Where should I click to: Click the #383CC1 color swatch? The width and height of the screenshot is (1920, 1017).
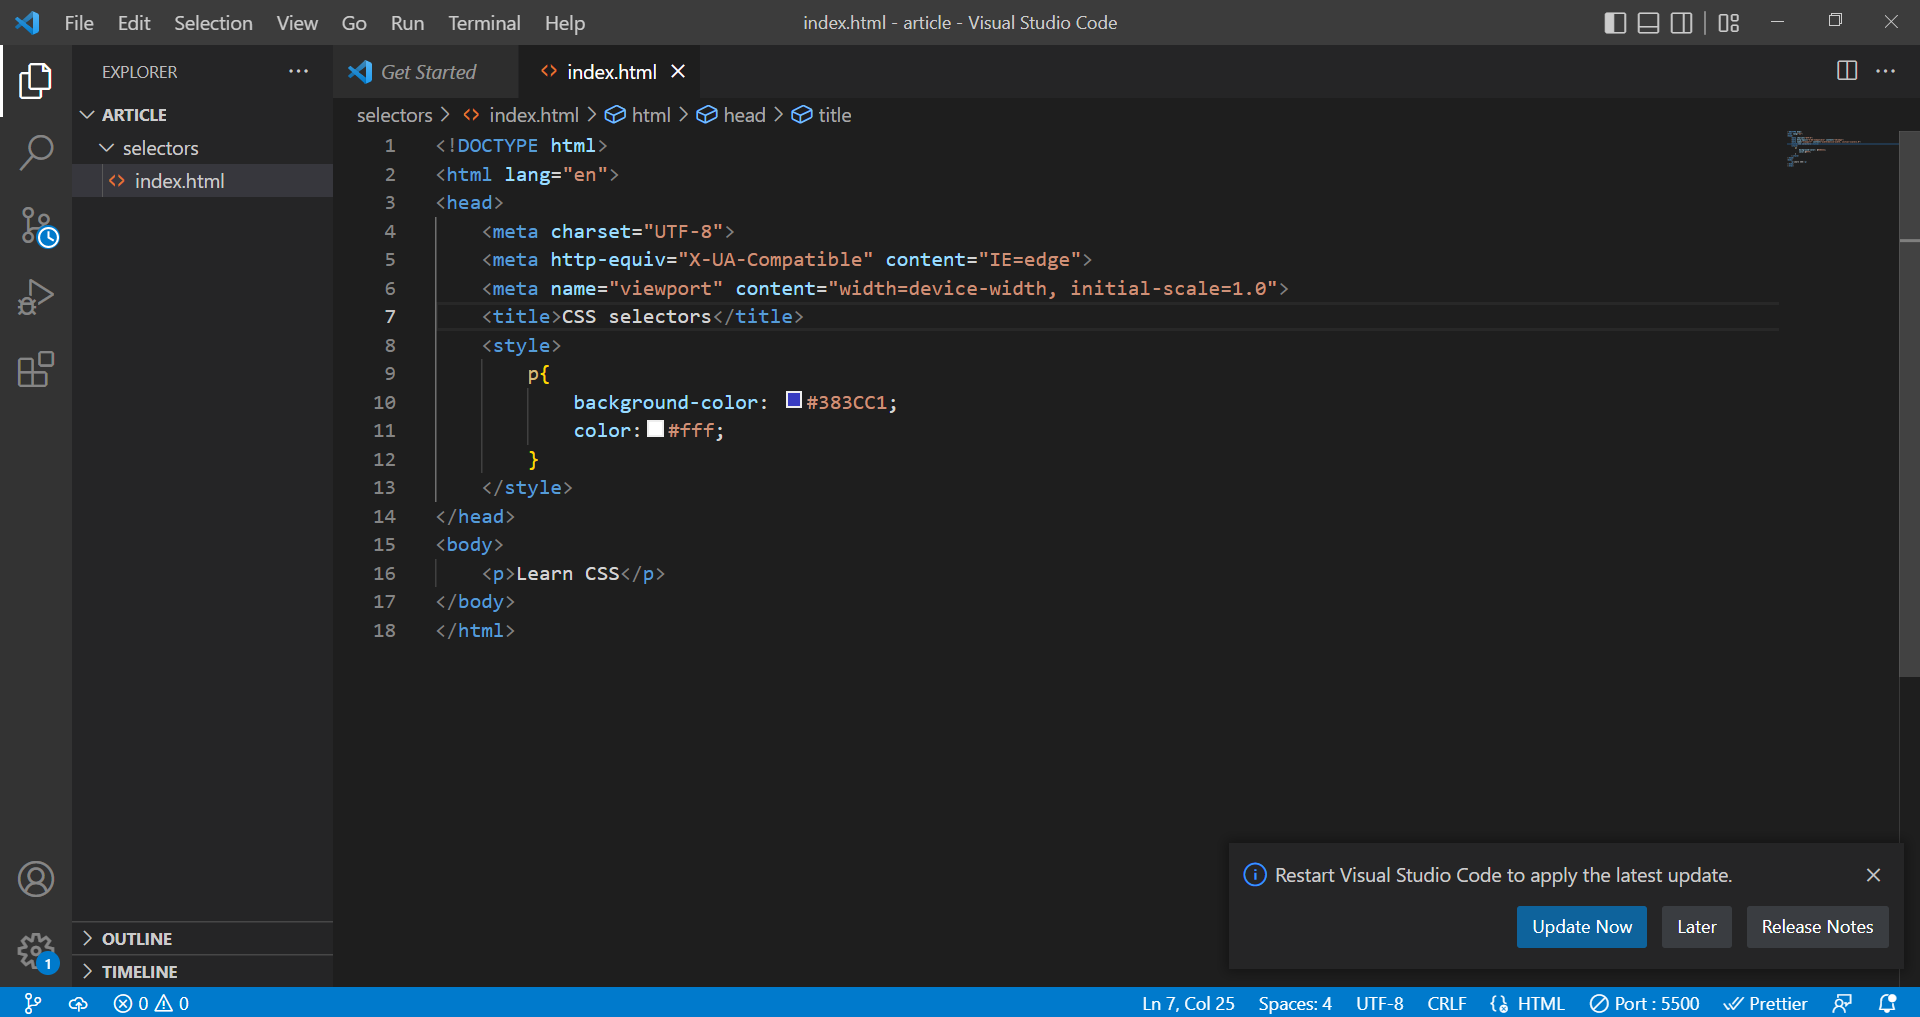click(794, 400)
